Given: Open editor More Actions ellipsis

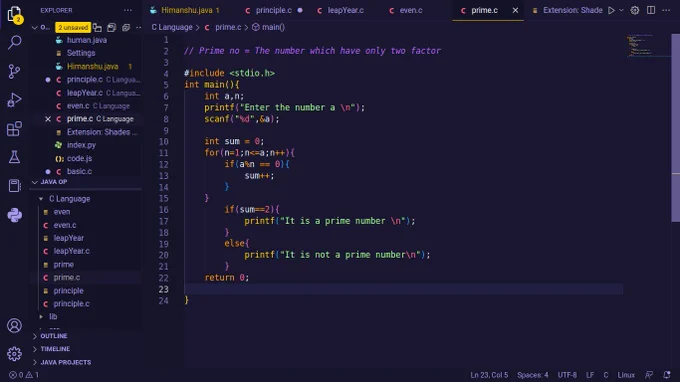Looking at the screenshot, I should tap(666, 10).
